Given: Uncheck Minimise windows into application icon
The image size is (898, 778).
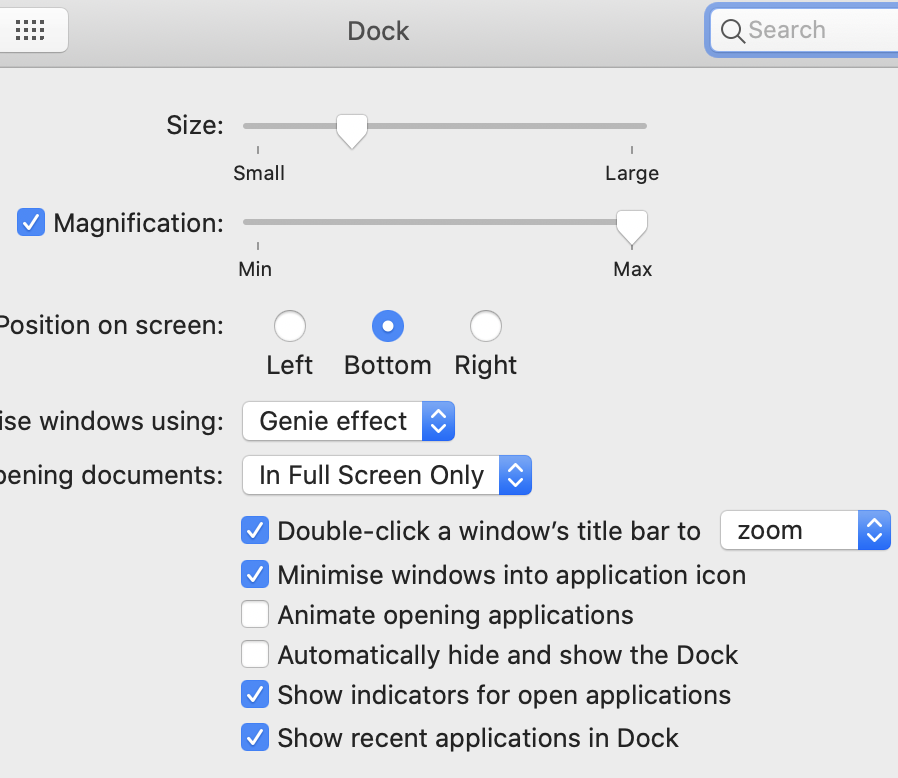Looking at the screenshot, I should click(x=256, y=575).
